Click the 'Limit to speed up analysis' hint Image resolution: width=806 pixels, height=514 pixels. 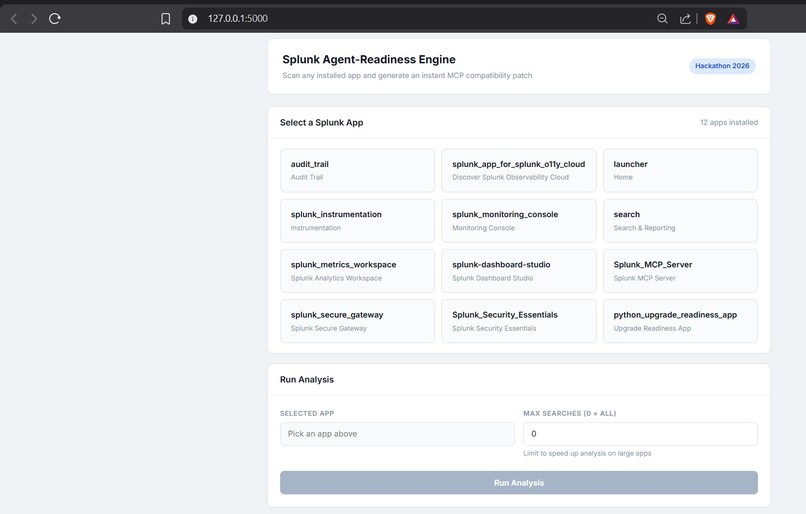(587, 453)
